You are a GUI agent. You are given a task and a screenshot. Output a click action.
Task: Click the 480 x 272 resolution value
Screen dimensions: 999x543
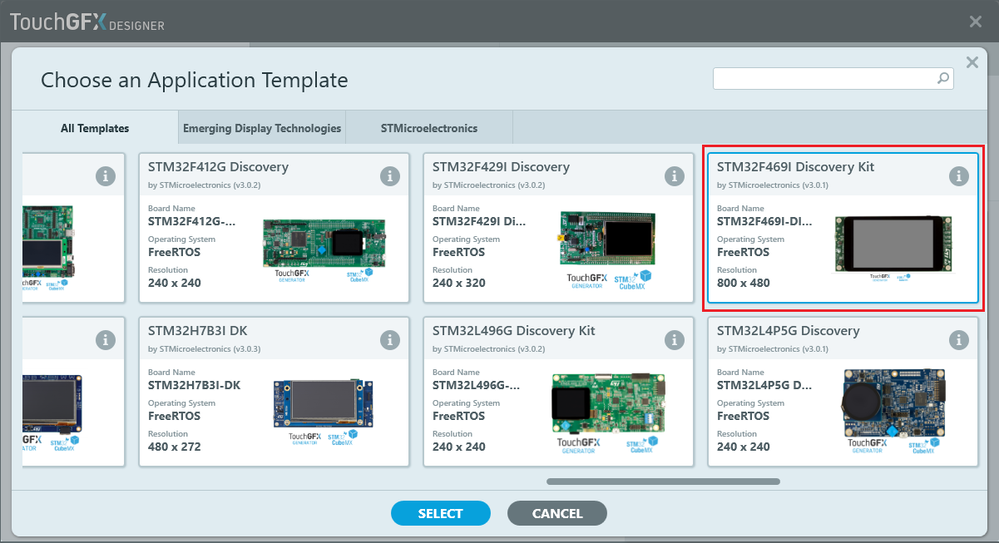pyautogui.click(x=174, y=447)
